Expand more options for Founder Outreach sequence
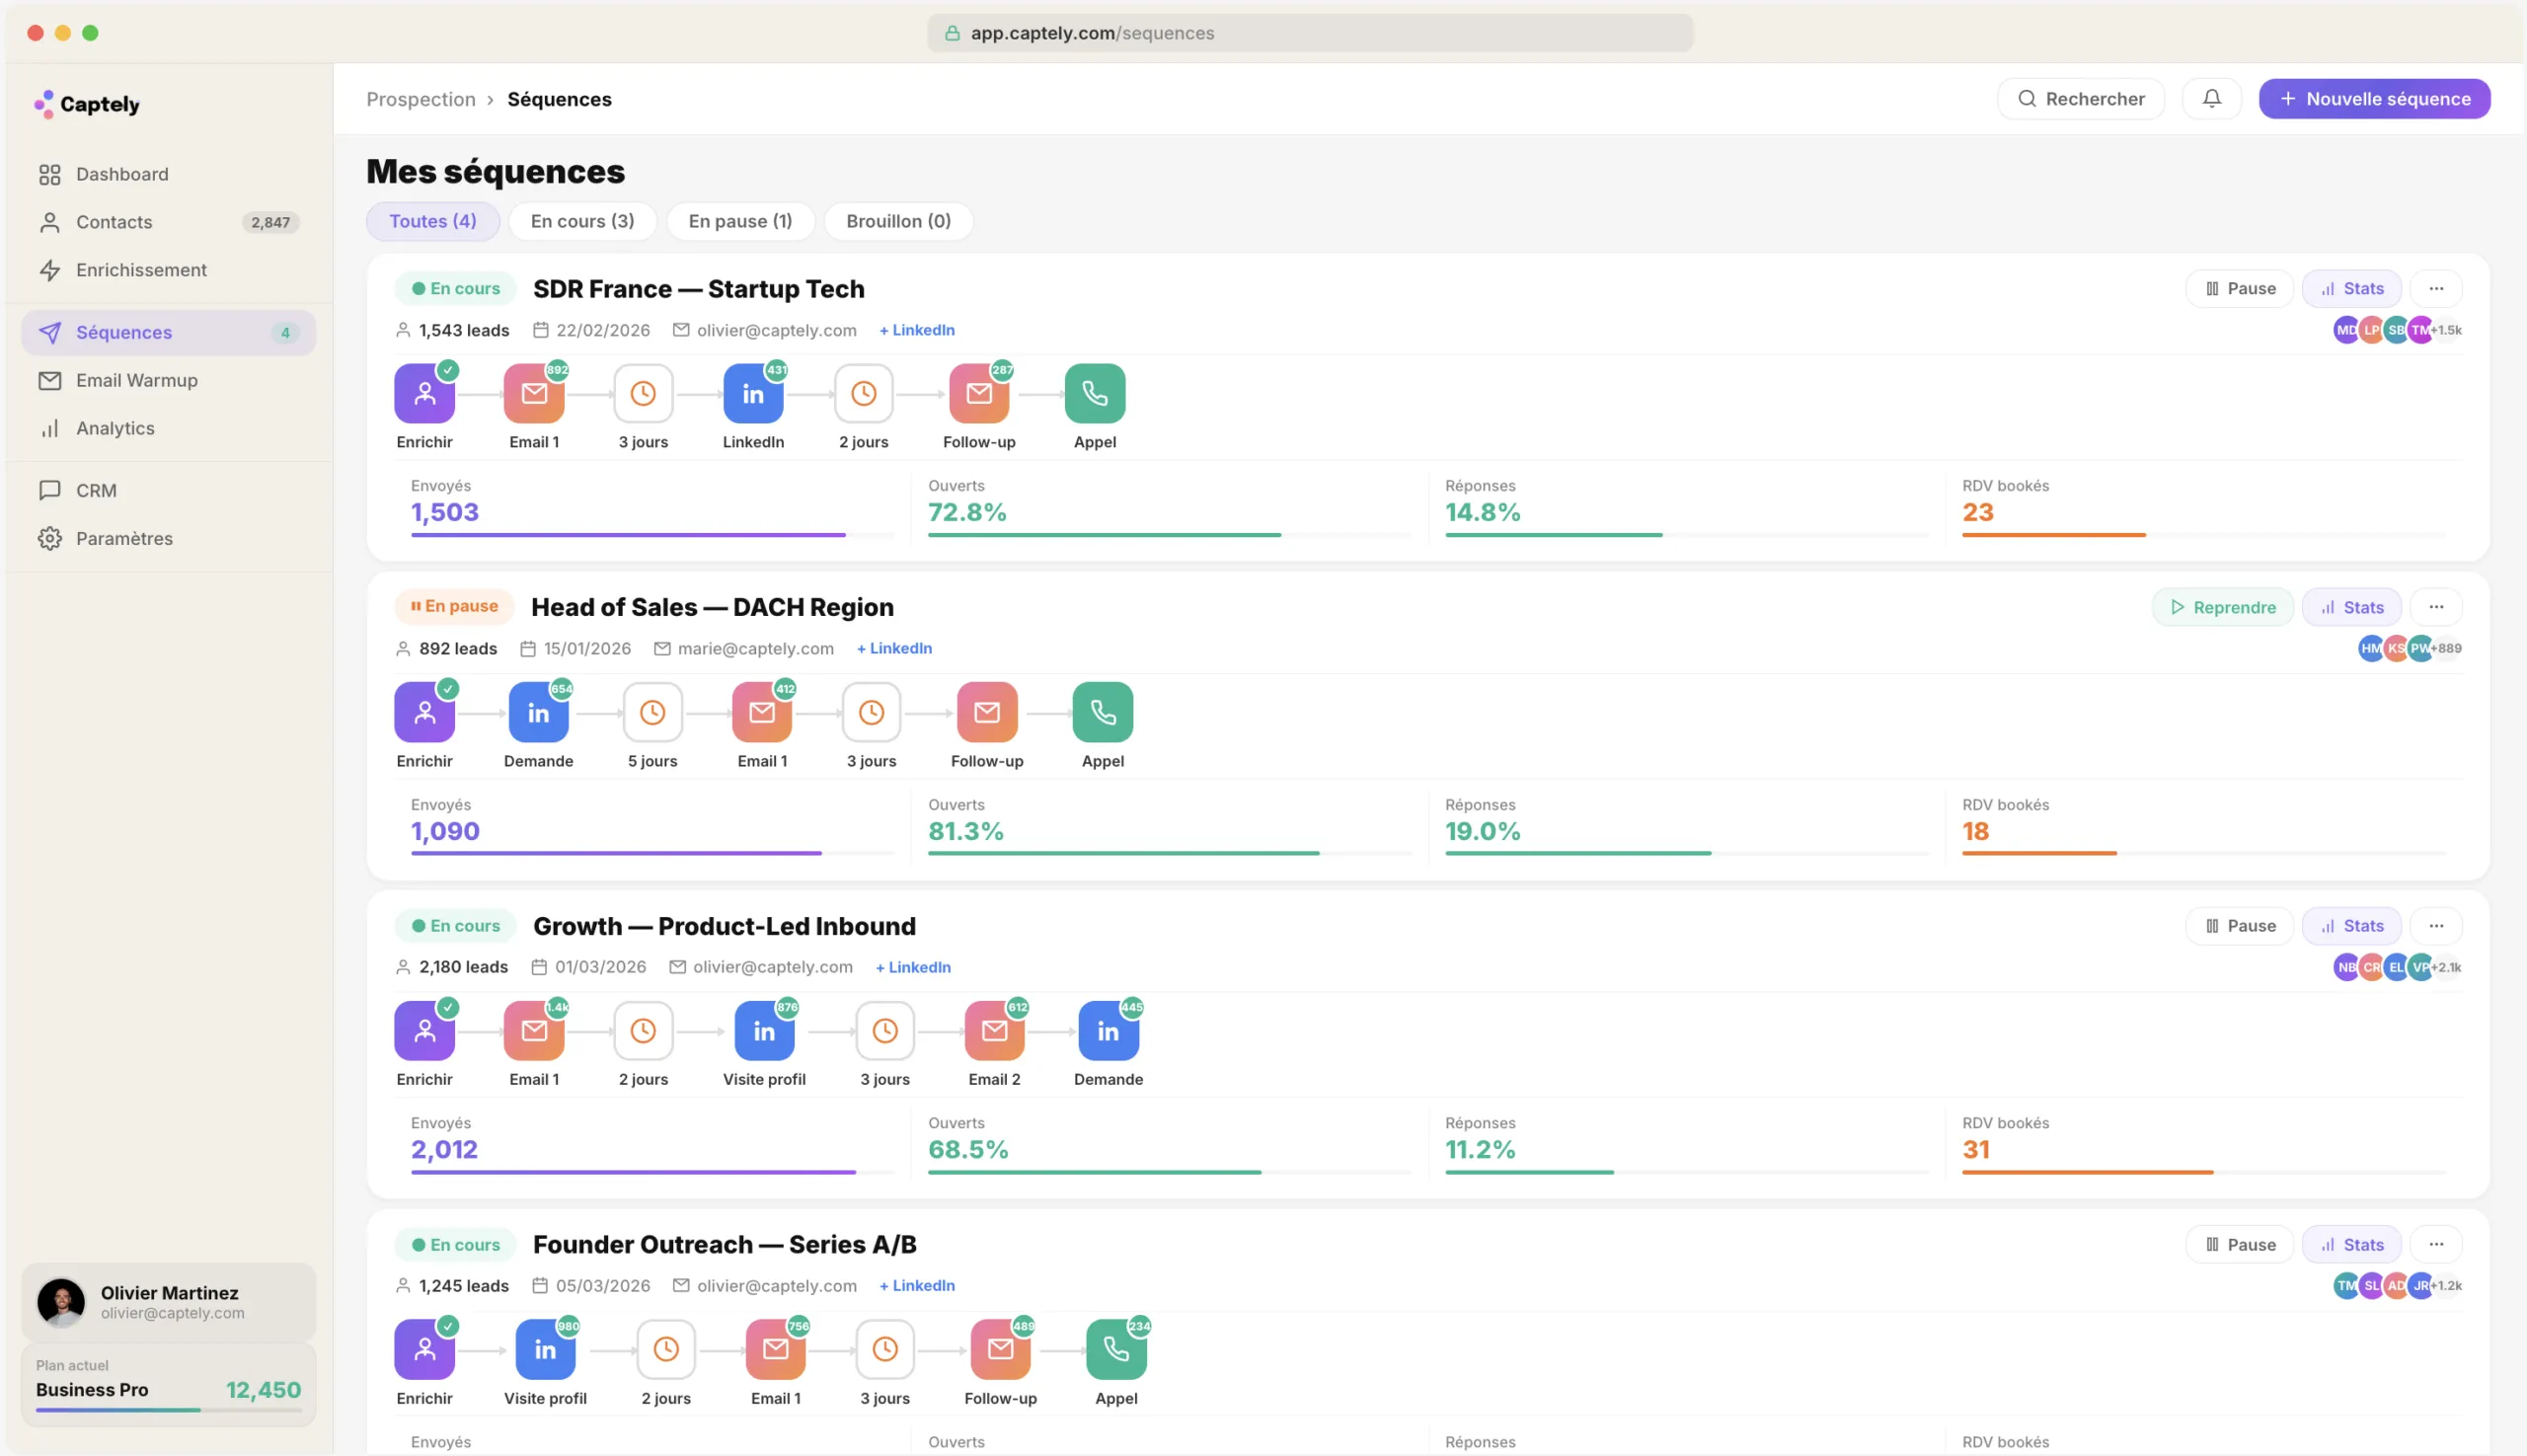This screenshot has width=2527, height=1456. click(2436, 1245)
